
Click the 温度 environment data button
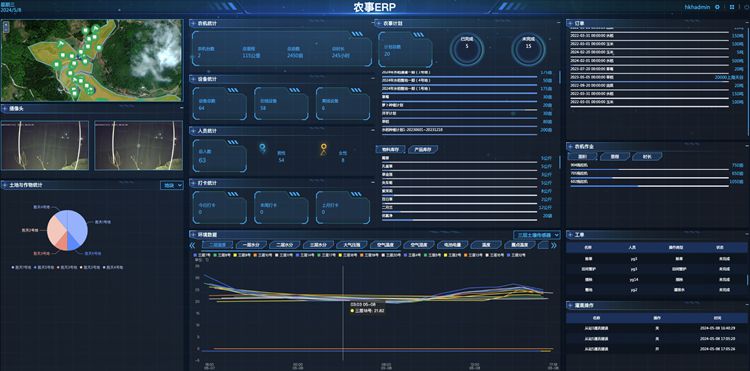pyautogui.click(x=485, y=245)
